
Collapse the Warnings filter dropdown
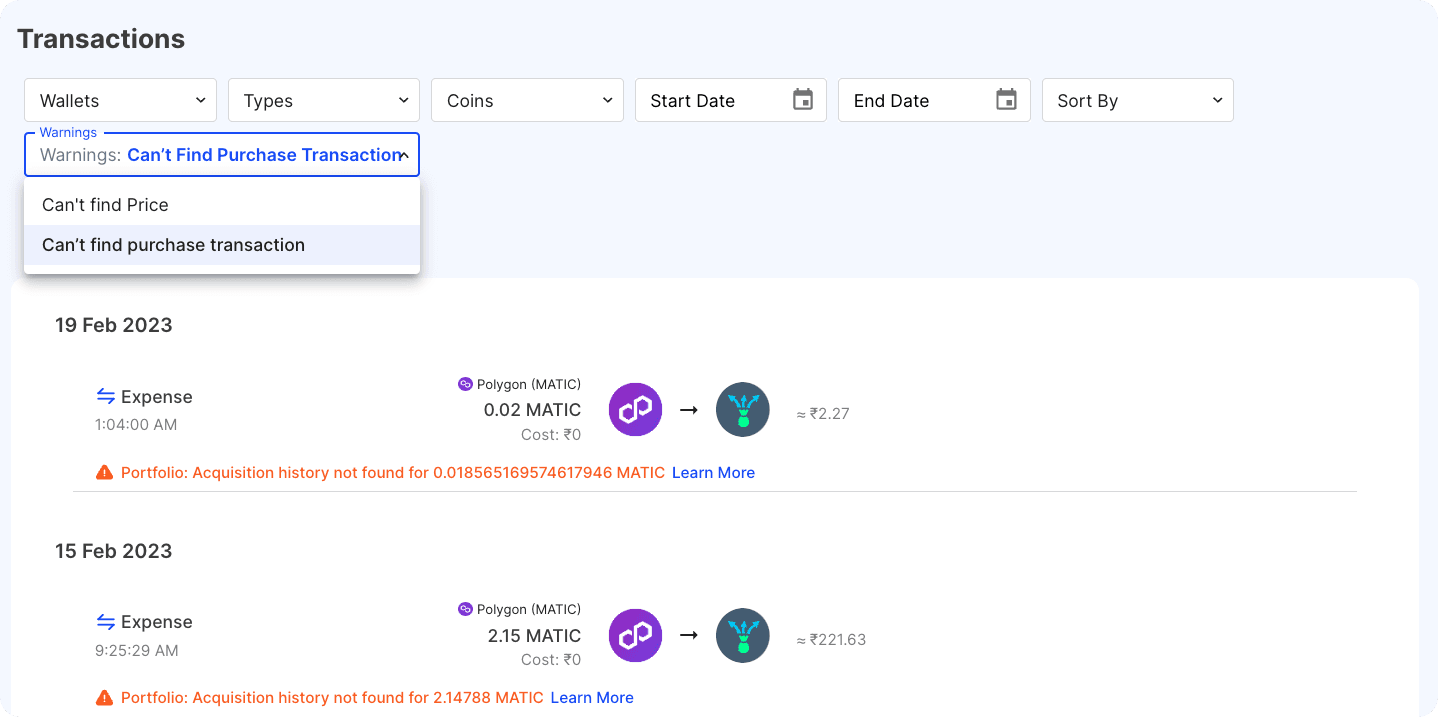coord(403,156)
